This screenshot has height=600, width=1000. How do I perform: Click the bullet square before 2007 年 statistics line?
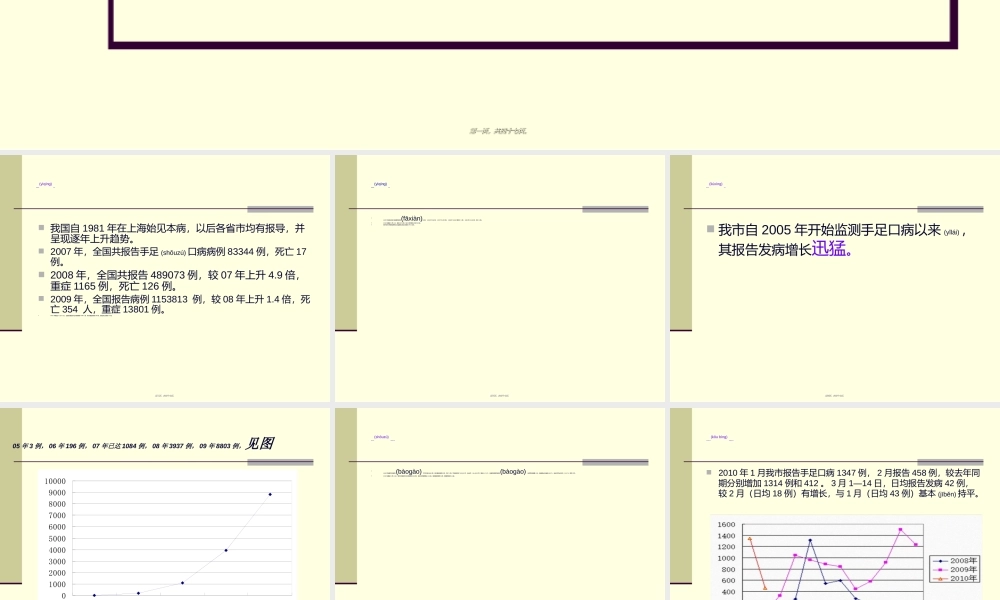click(x=40, y=251)
